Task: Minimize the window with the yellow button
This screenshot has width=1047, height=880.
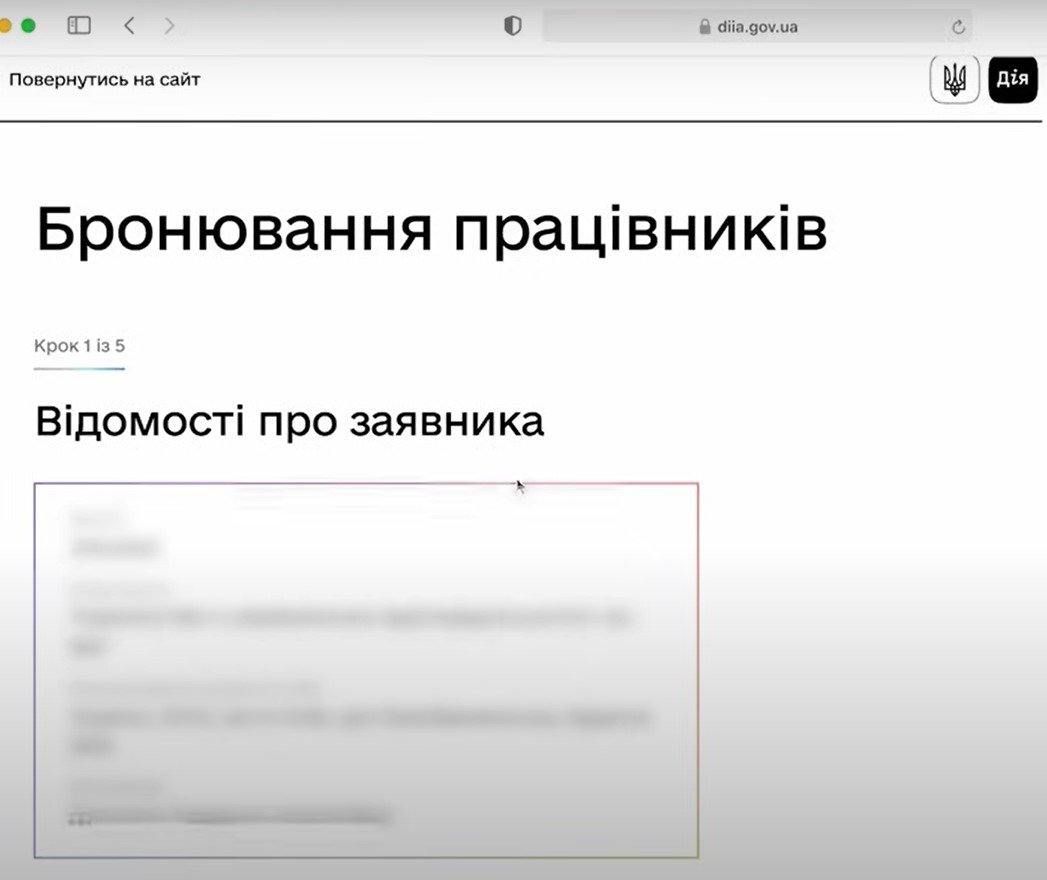Action: [x=5, y=26]
